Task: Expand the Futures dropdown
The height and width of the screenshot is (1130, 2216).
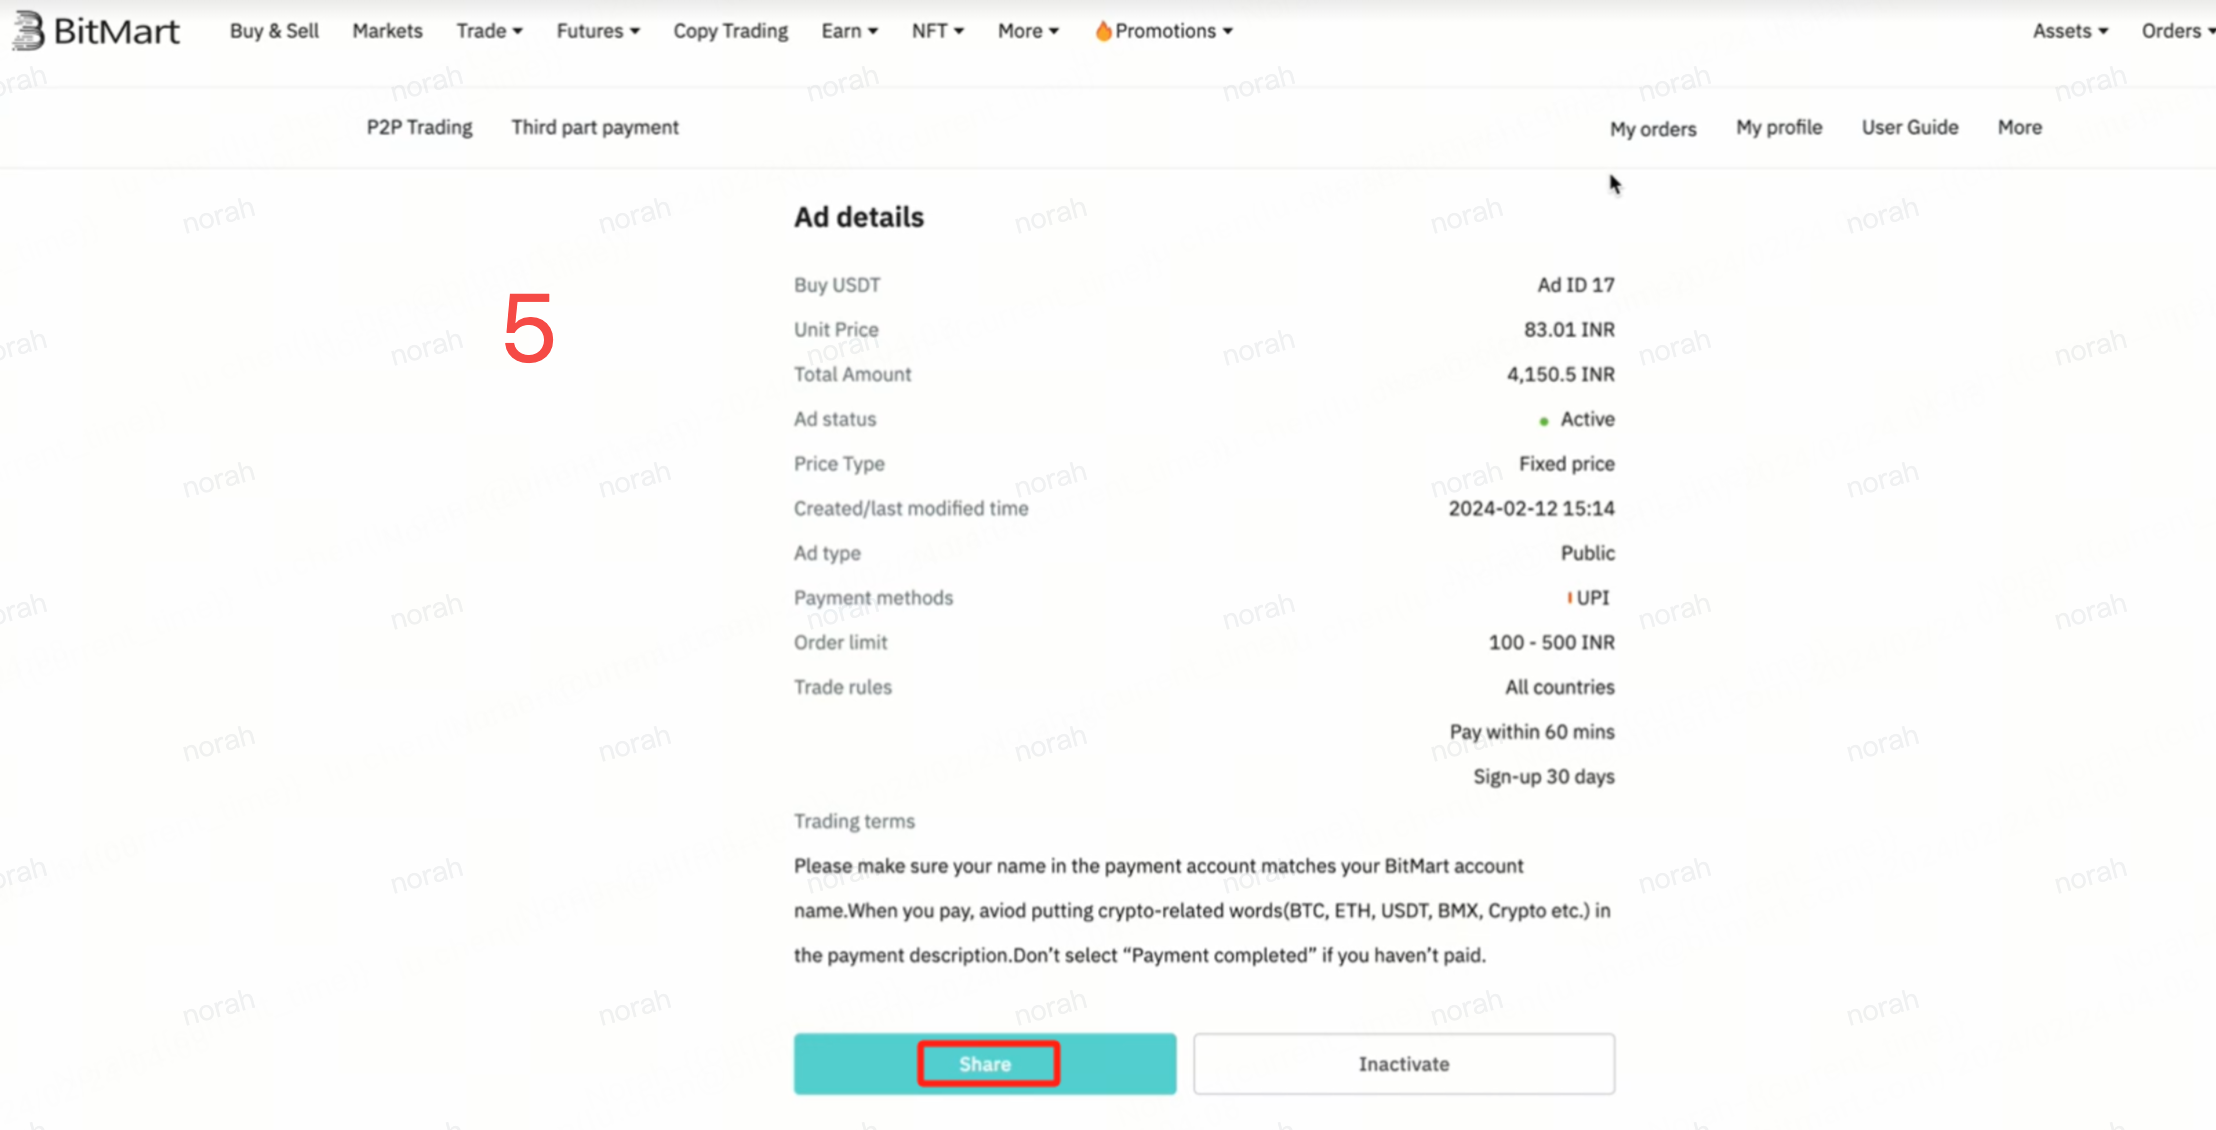Action: coord(598,31)
